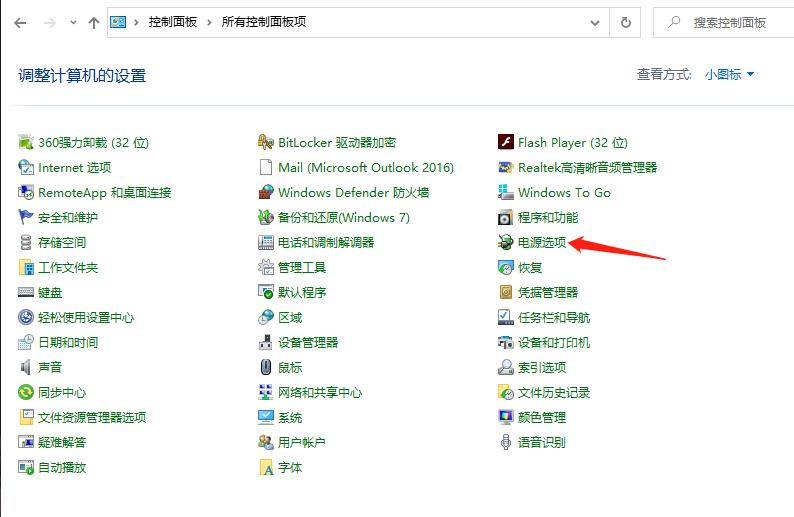Click the RemoteApp 和桌面连接 icon
The height and width of the screenshot is (517, 794).
(25, 192)
